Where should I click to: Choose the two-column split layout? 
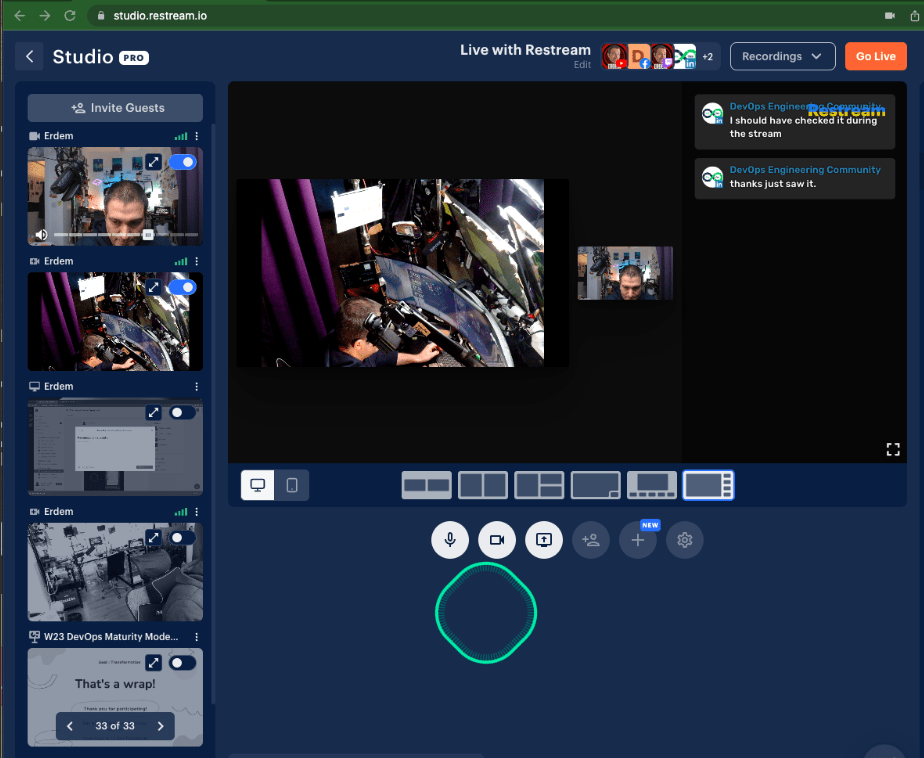pos(483,485)
